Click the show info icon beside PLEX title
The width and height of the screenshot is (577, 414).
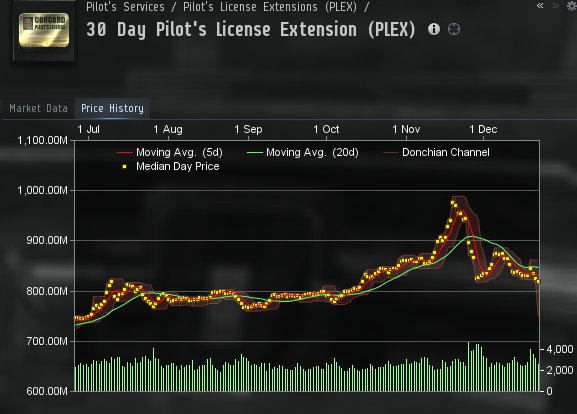pos(434,29)
